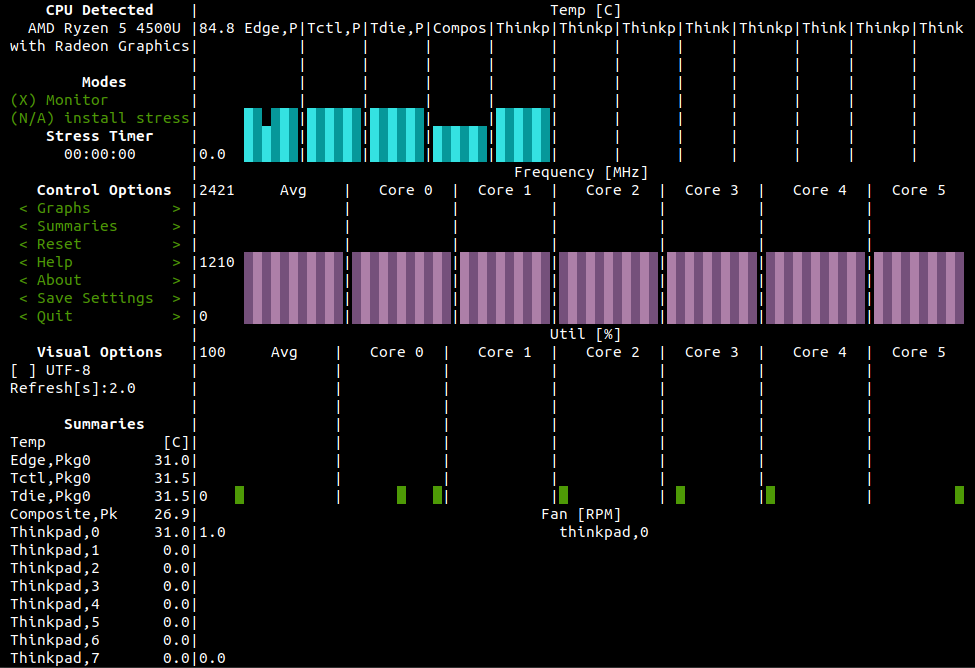This screenshot has height=668, width=975.
Task: Click the Core 3 label in Util graph
Action: (x=711, y=352)
